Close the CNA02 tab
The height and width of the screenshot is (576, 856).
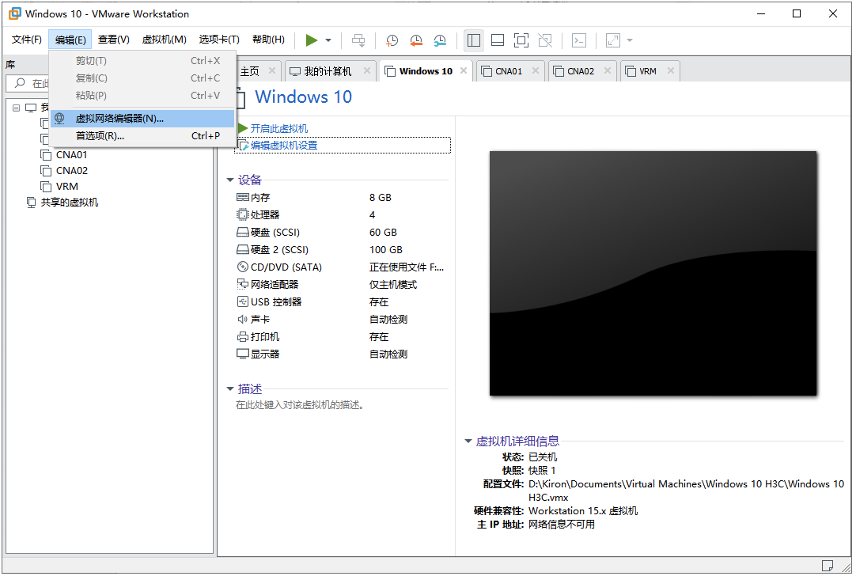[x=608, y=70]
